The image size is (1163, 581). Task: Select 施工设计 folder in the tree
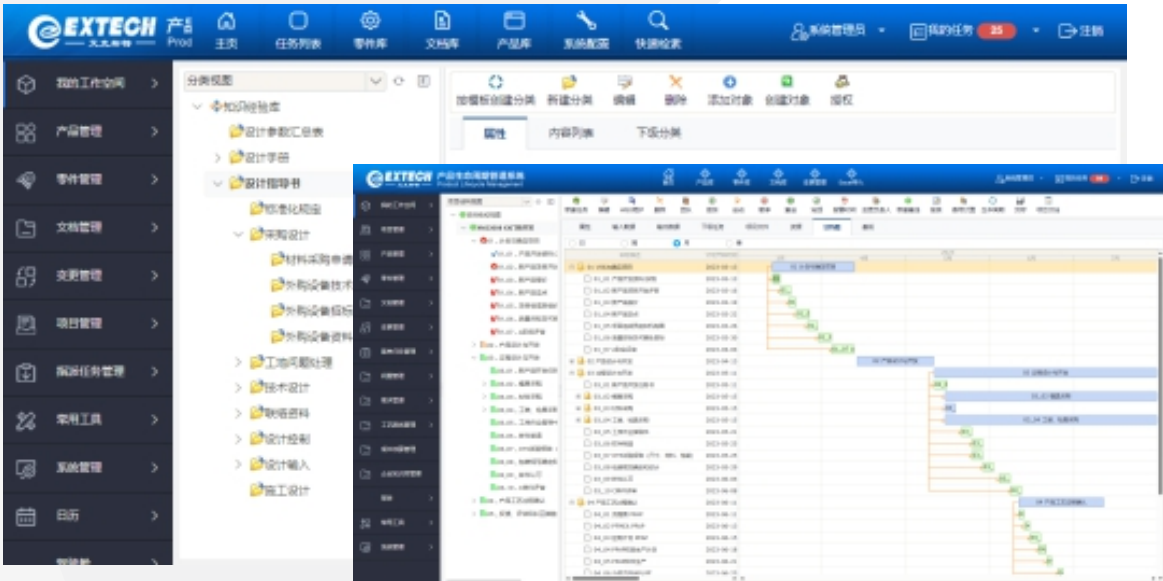click(x=280, y=490)
